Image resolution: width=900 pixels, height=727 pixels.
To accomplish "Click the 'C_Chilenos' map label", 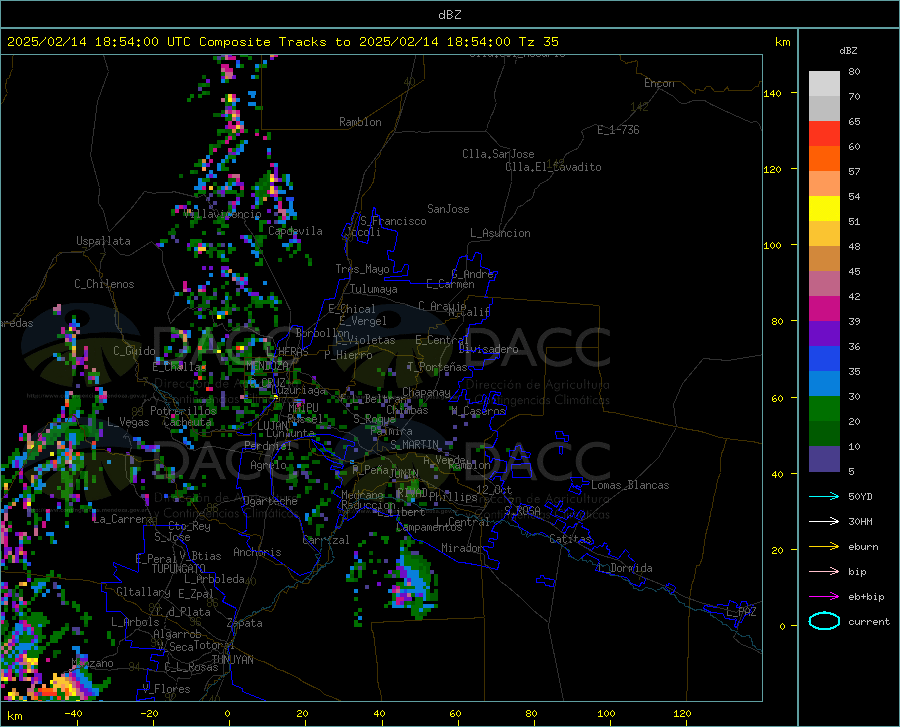I will point(104,284).
